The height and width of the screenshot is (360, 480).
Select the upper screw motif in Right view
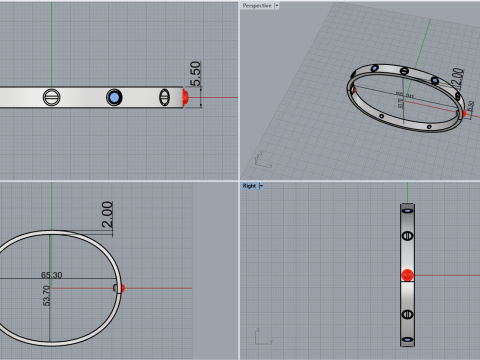[x=407, y=236]
